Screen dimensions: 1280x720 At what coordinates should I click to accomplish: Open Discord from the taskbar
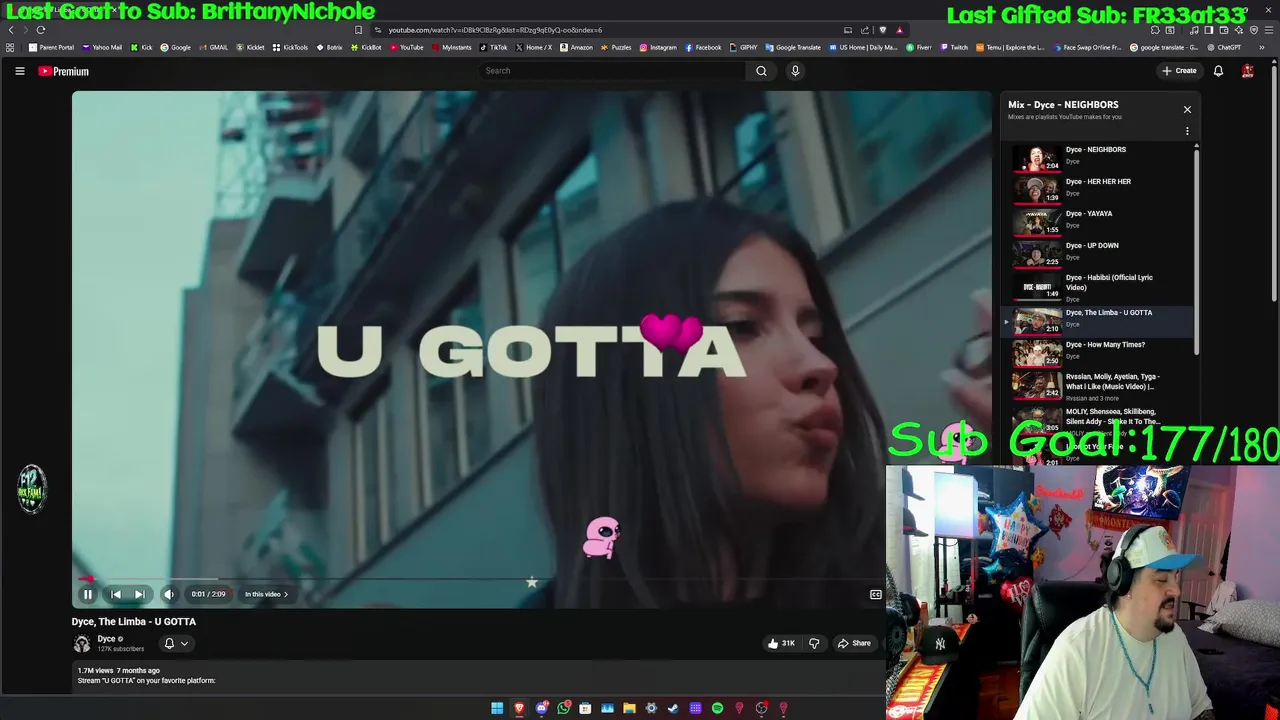click(x=541, y=708)
